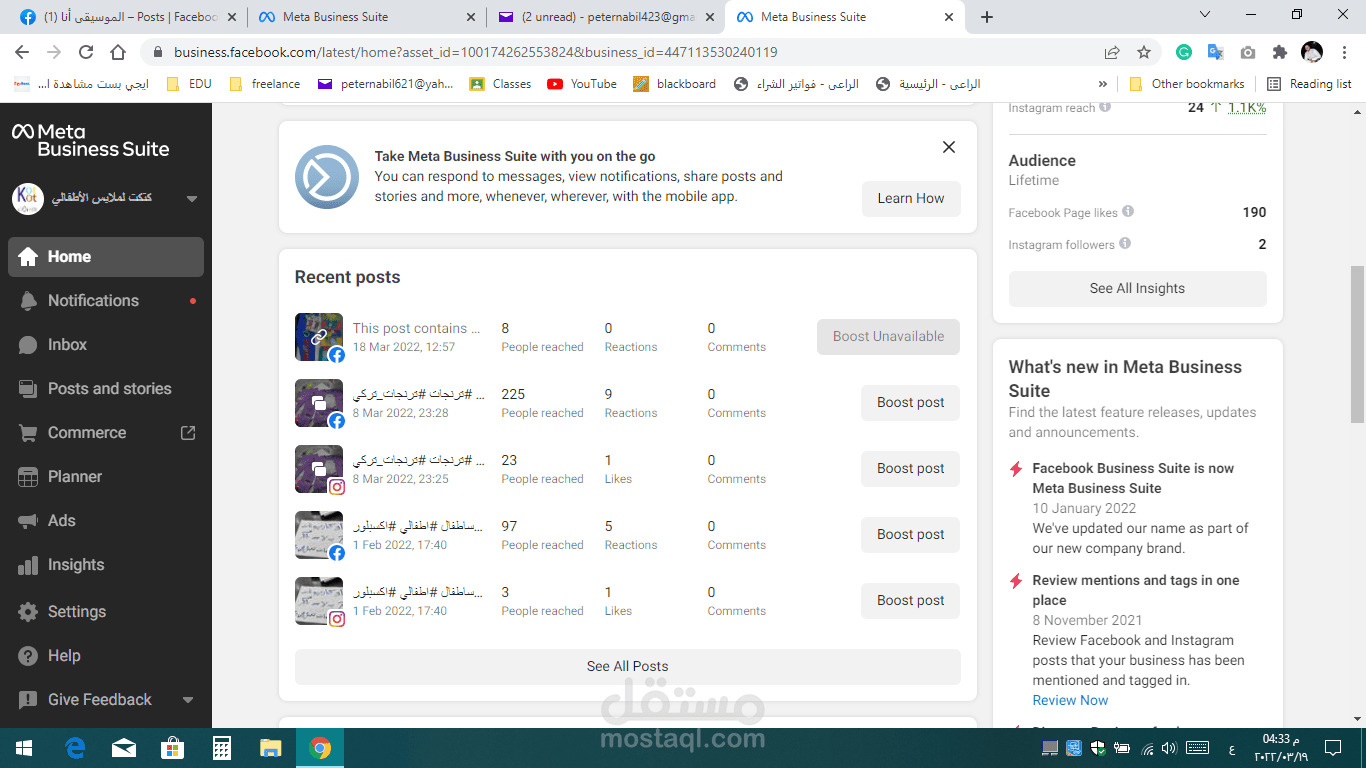Open the Commerce cart icon

click(x=28, y=433)
